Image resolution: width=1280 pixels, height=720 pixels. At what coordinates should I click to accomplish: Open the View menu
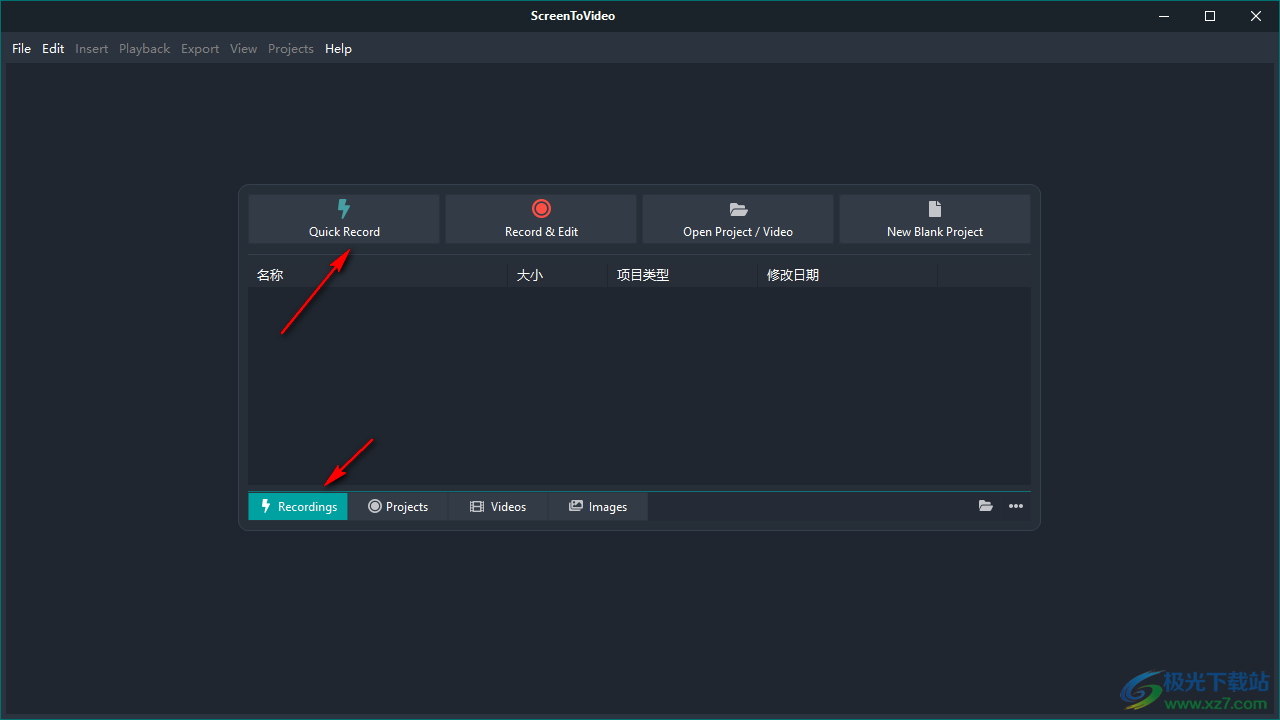point(244,48)
